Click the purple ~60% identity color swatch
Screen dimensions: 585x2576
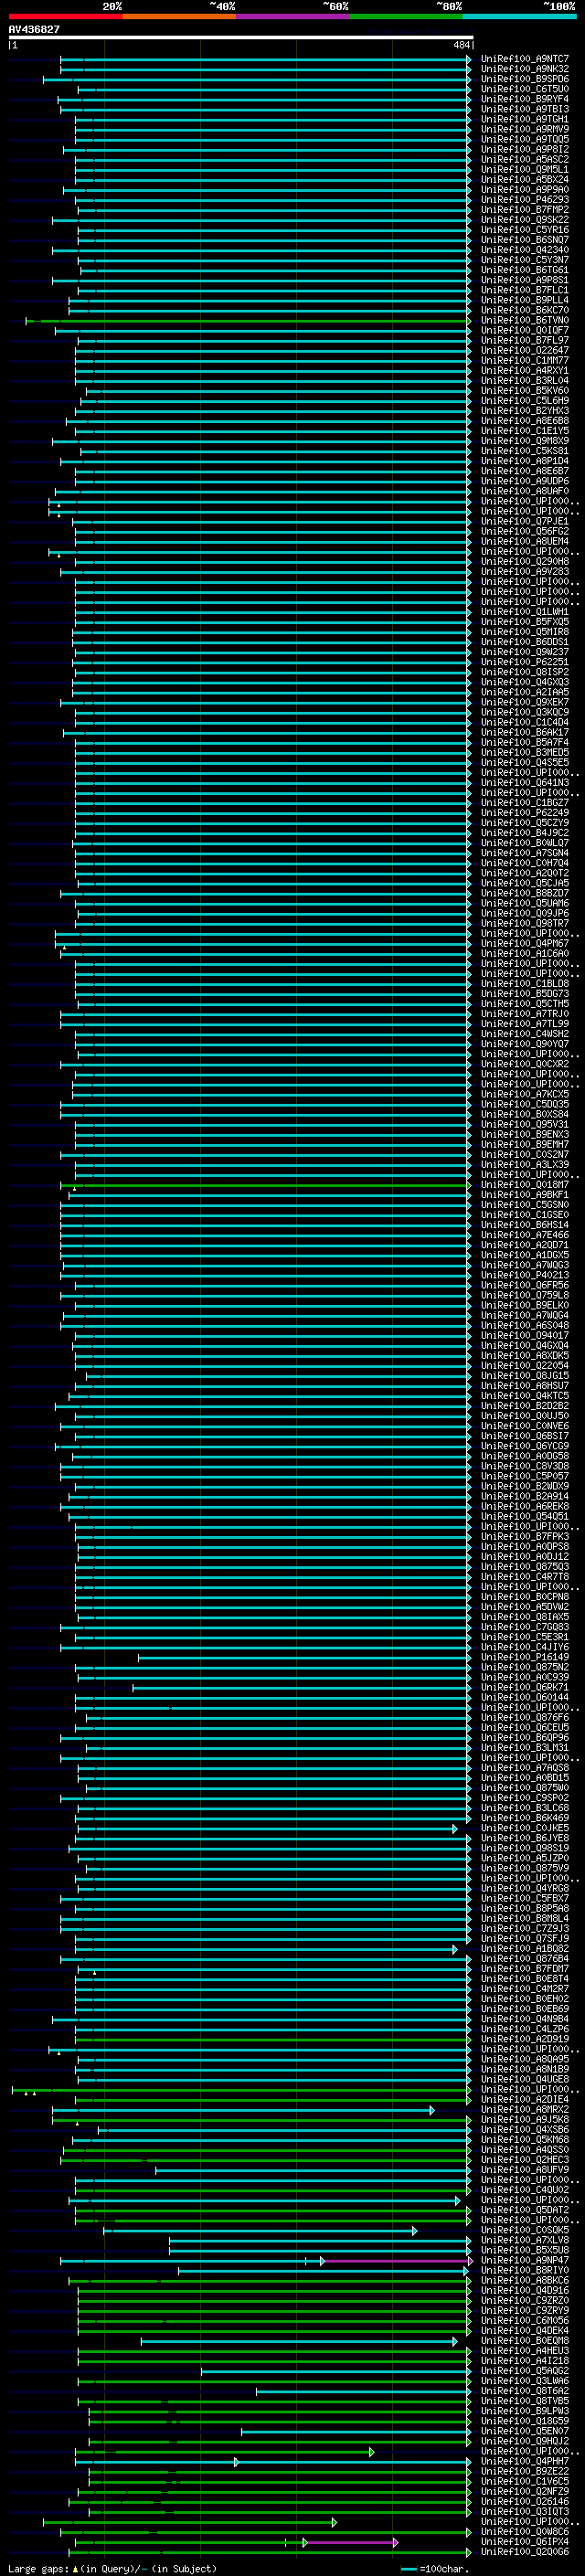[293, 16]
